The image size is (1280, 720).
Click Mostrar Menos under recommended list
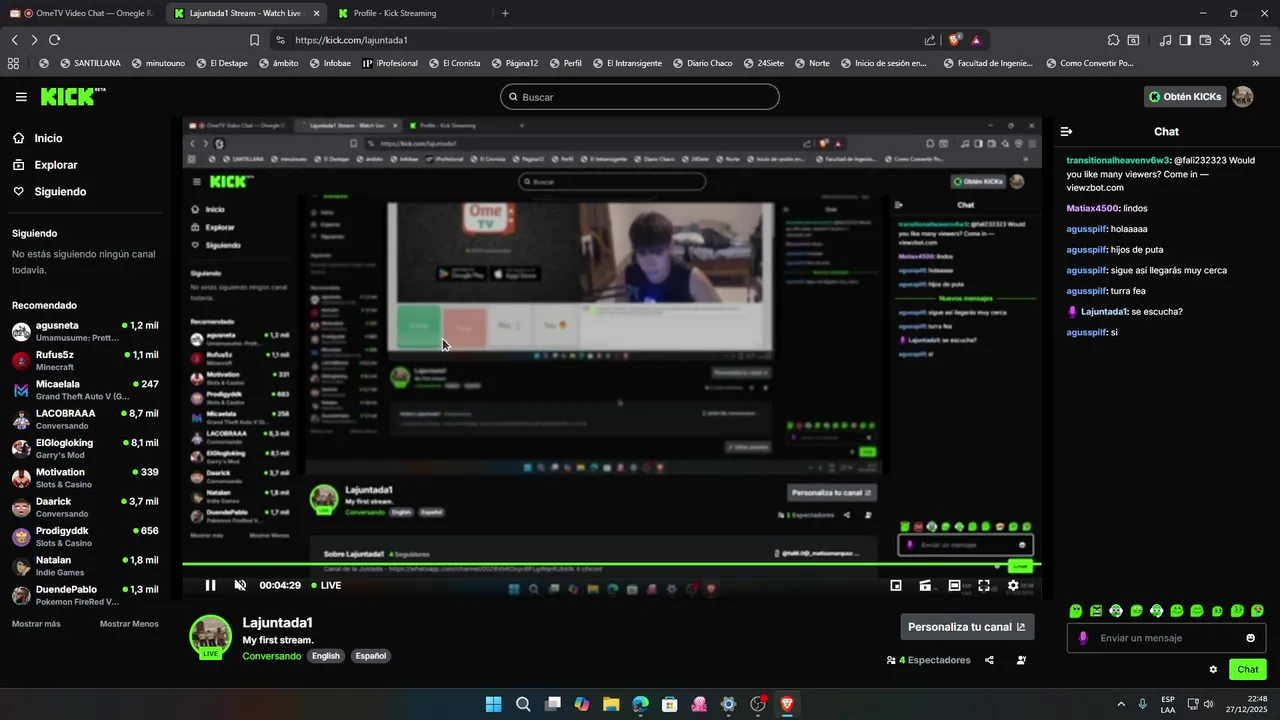pyautogui.click(x=129, y=624)
